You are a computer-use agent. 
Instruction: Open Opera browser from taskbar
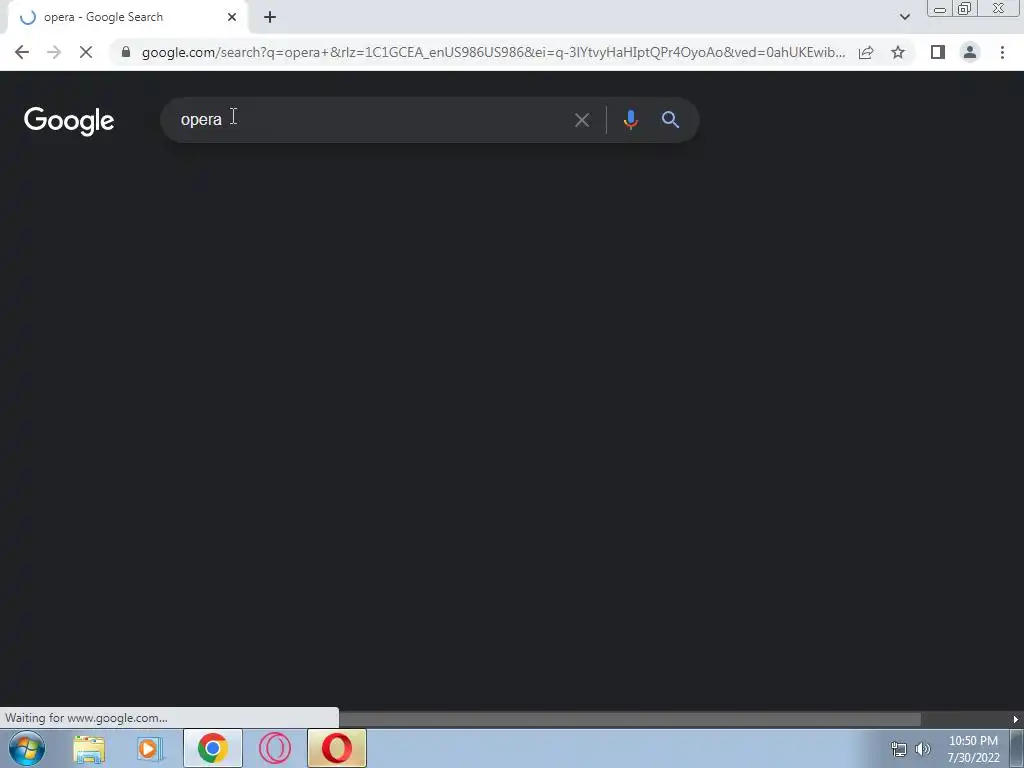[x=337, y=748]
